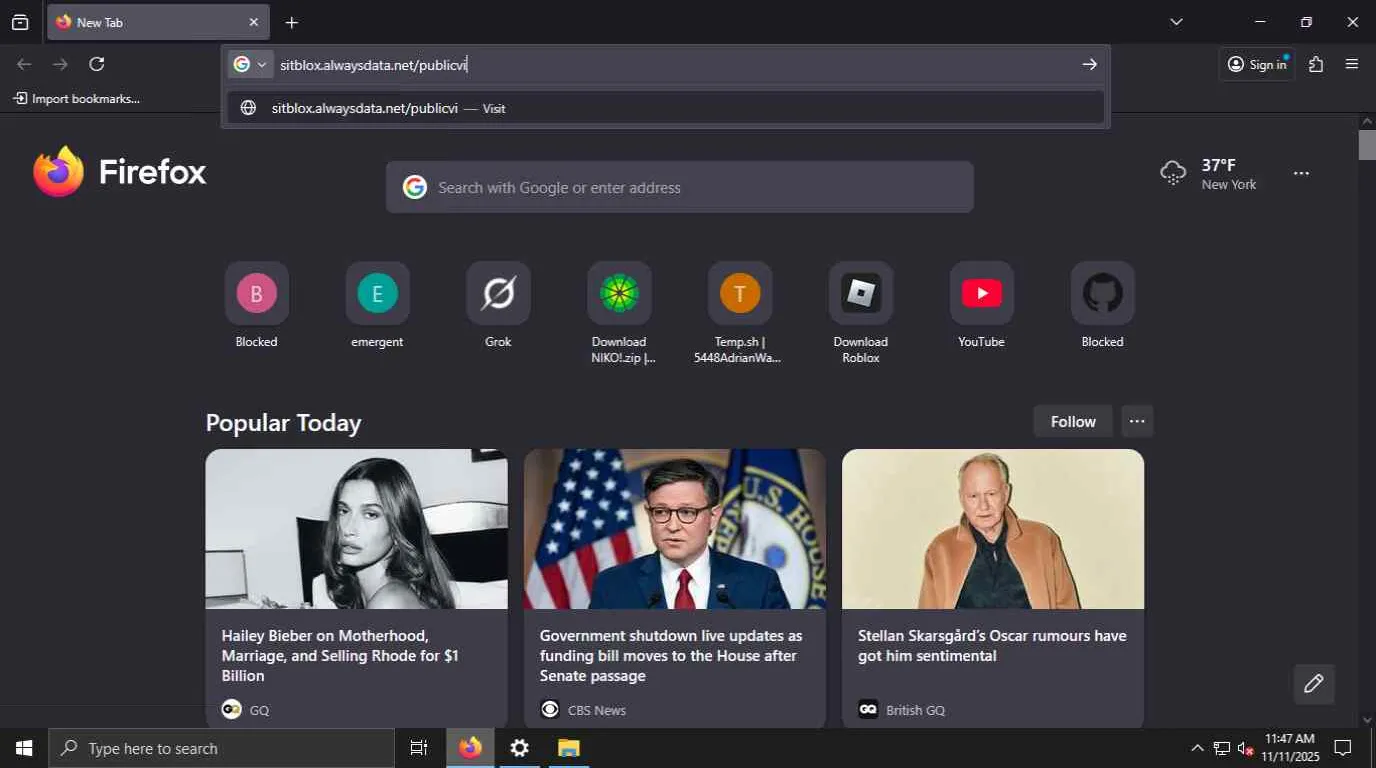Image resolution: width=1376 pixels, height=768 pixels.
Task: Open Popular Today section options menu
Action: tap(1137, 421)
